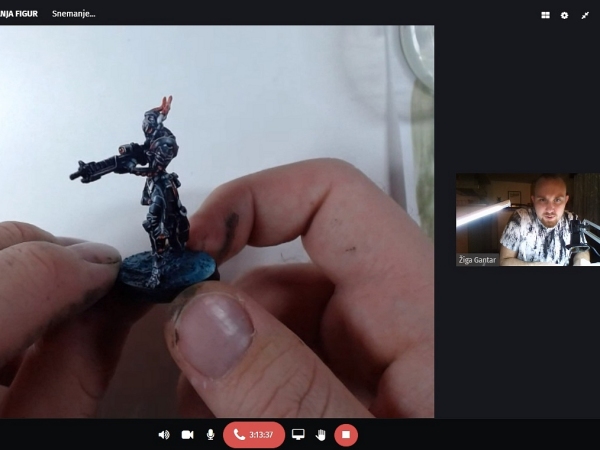Start screen sharing with the monitor icon
This screenshot has width=600, height=450.
point(298,434)
